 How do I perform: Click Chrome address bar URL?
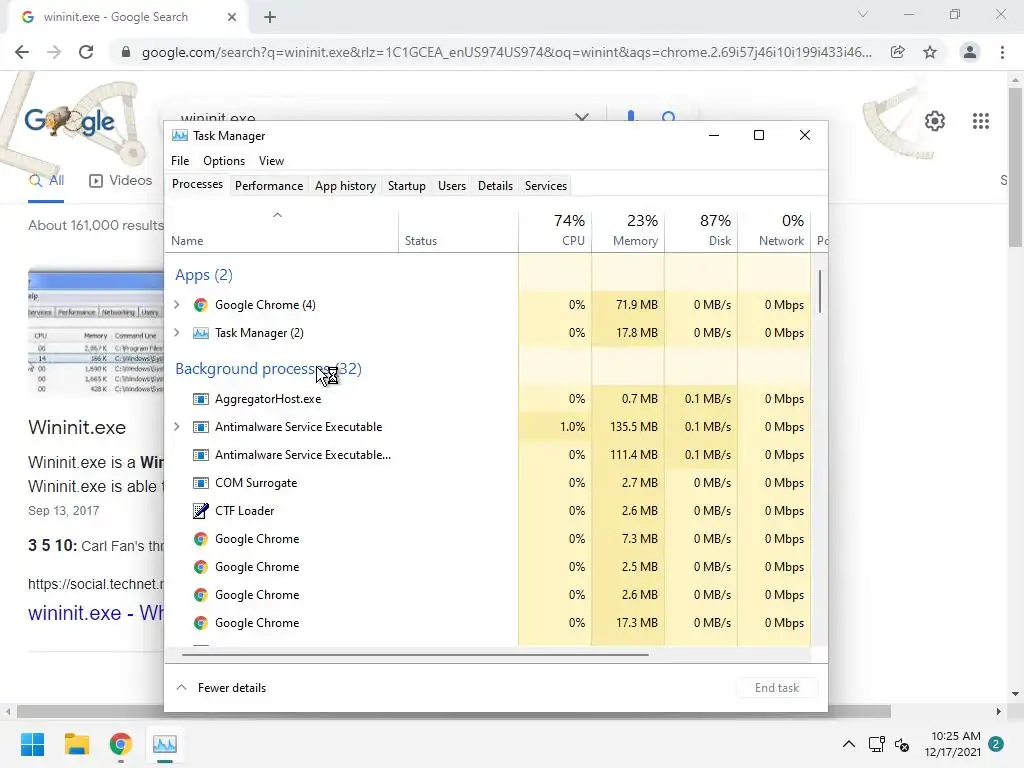(x=506, y=52)
